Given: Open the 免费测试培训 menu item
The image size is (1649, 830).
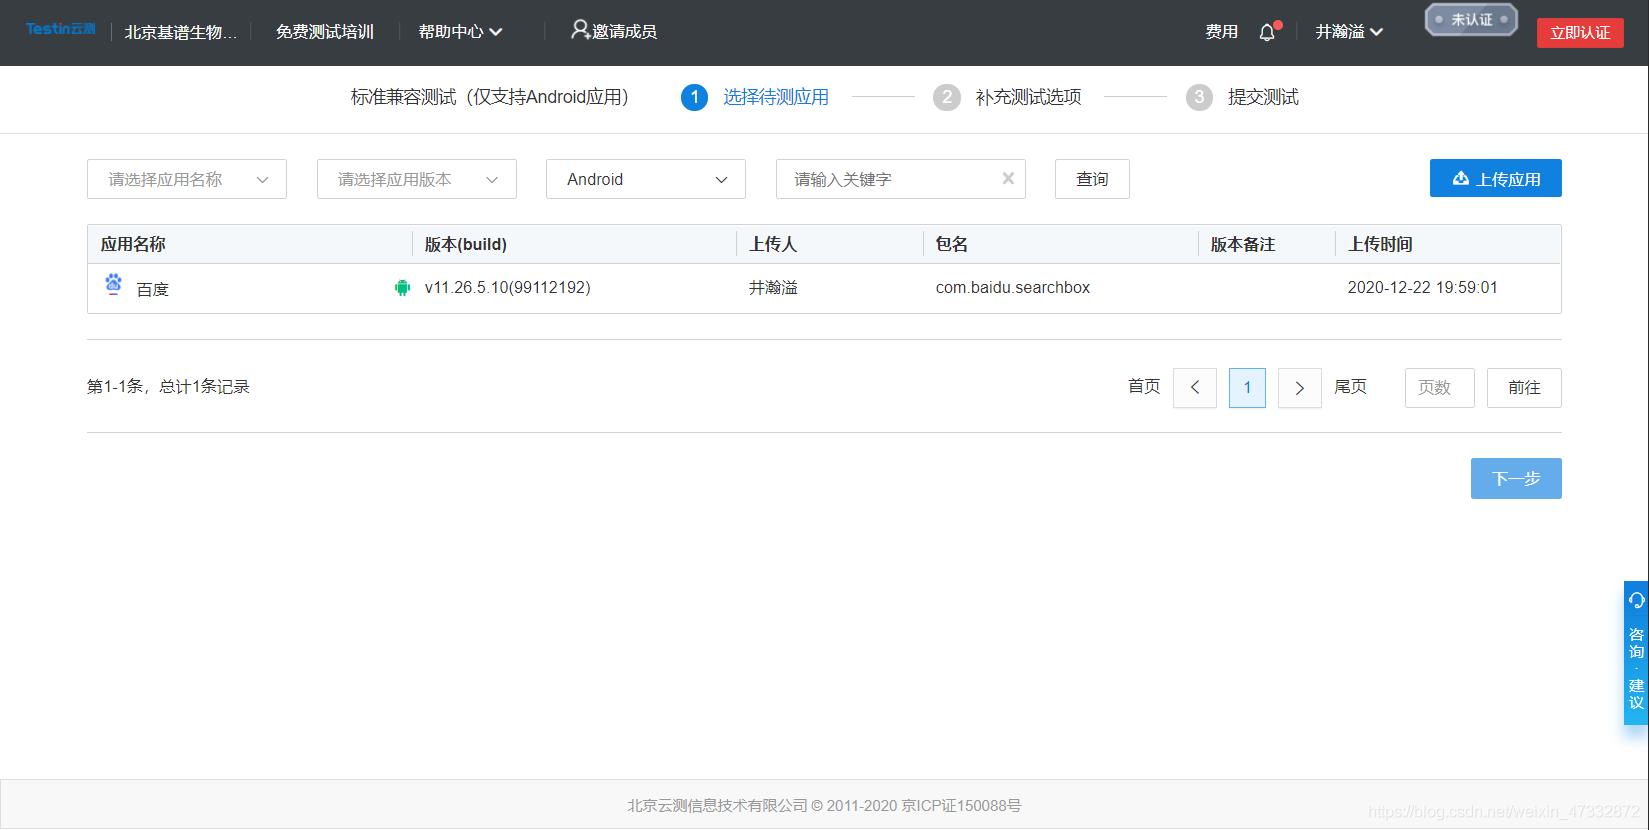Looking at the screenshot, I should (x=325, y=32).
